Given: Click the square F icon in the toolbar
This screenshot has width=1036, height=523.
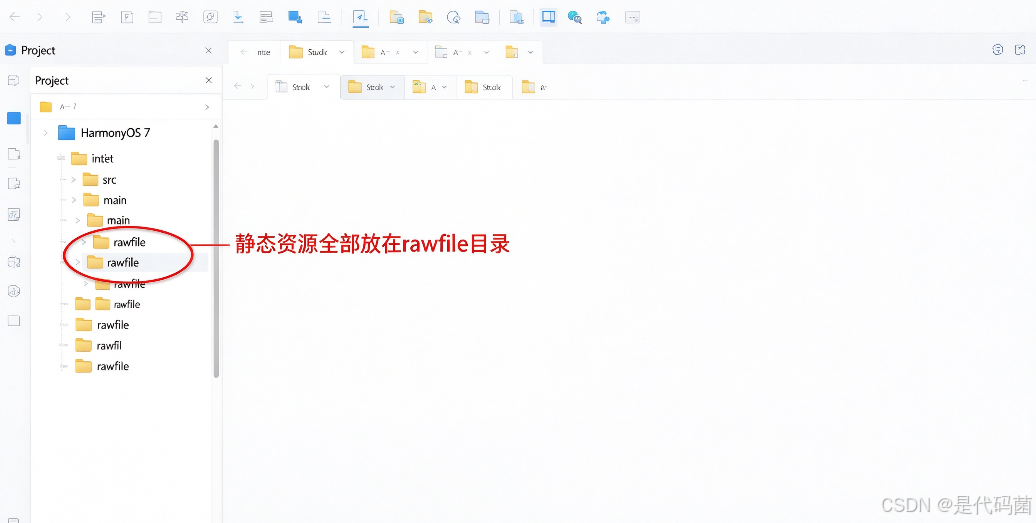Looking at the screenshot, I should (127, 17).
